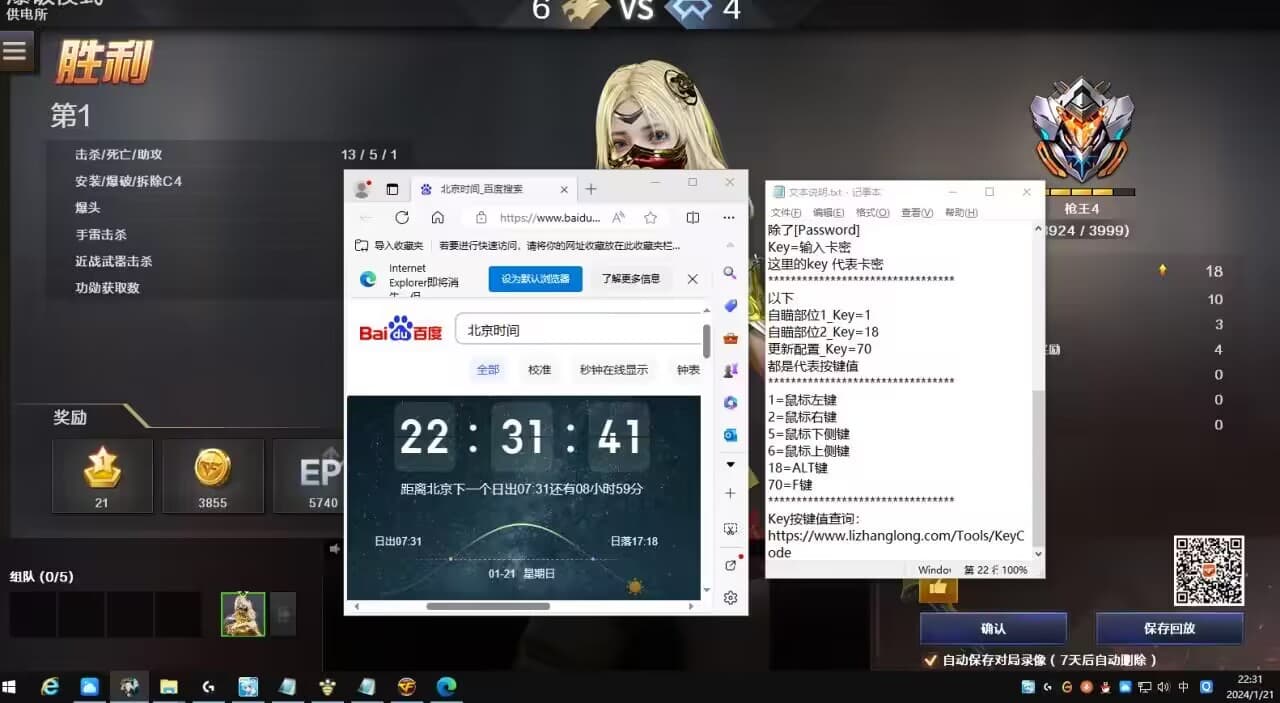Open the Edge sidebar games icon
This screenshot has height=703, width=1280.
(730, 370)
